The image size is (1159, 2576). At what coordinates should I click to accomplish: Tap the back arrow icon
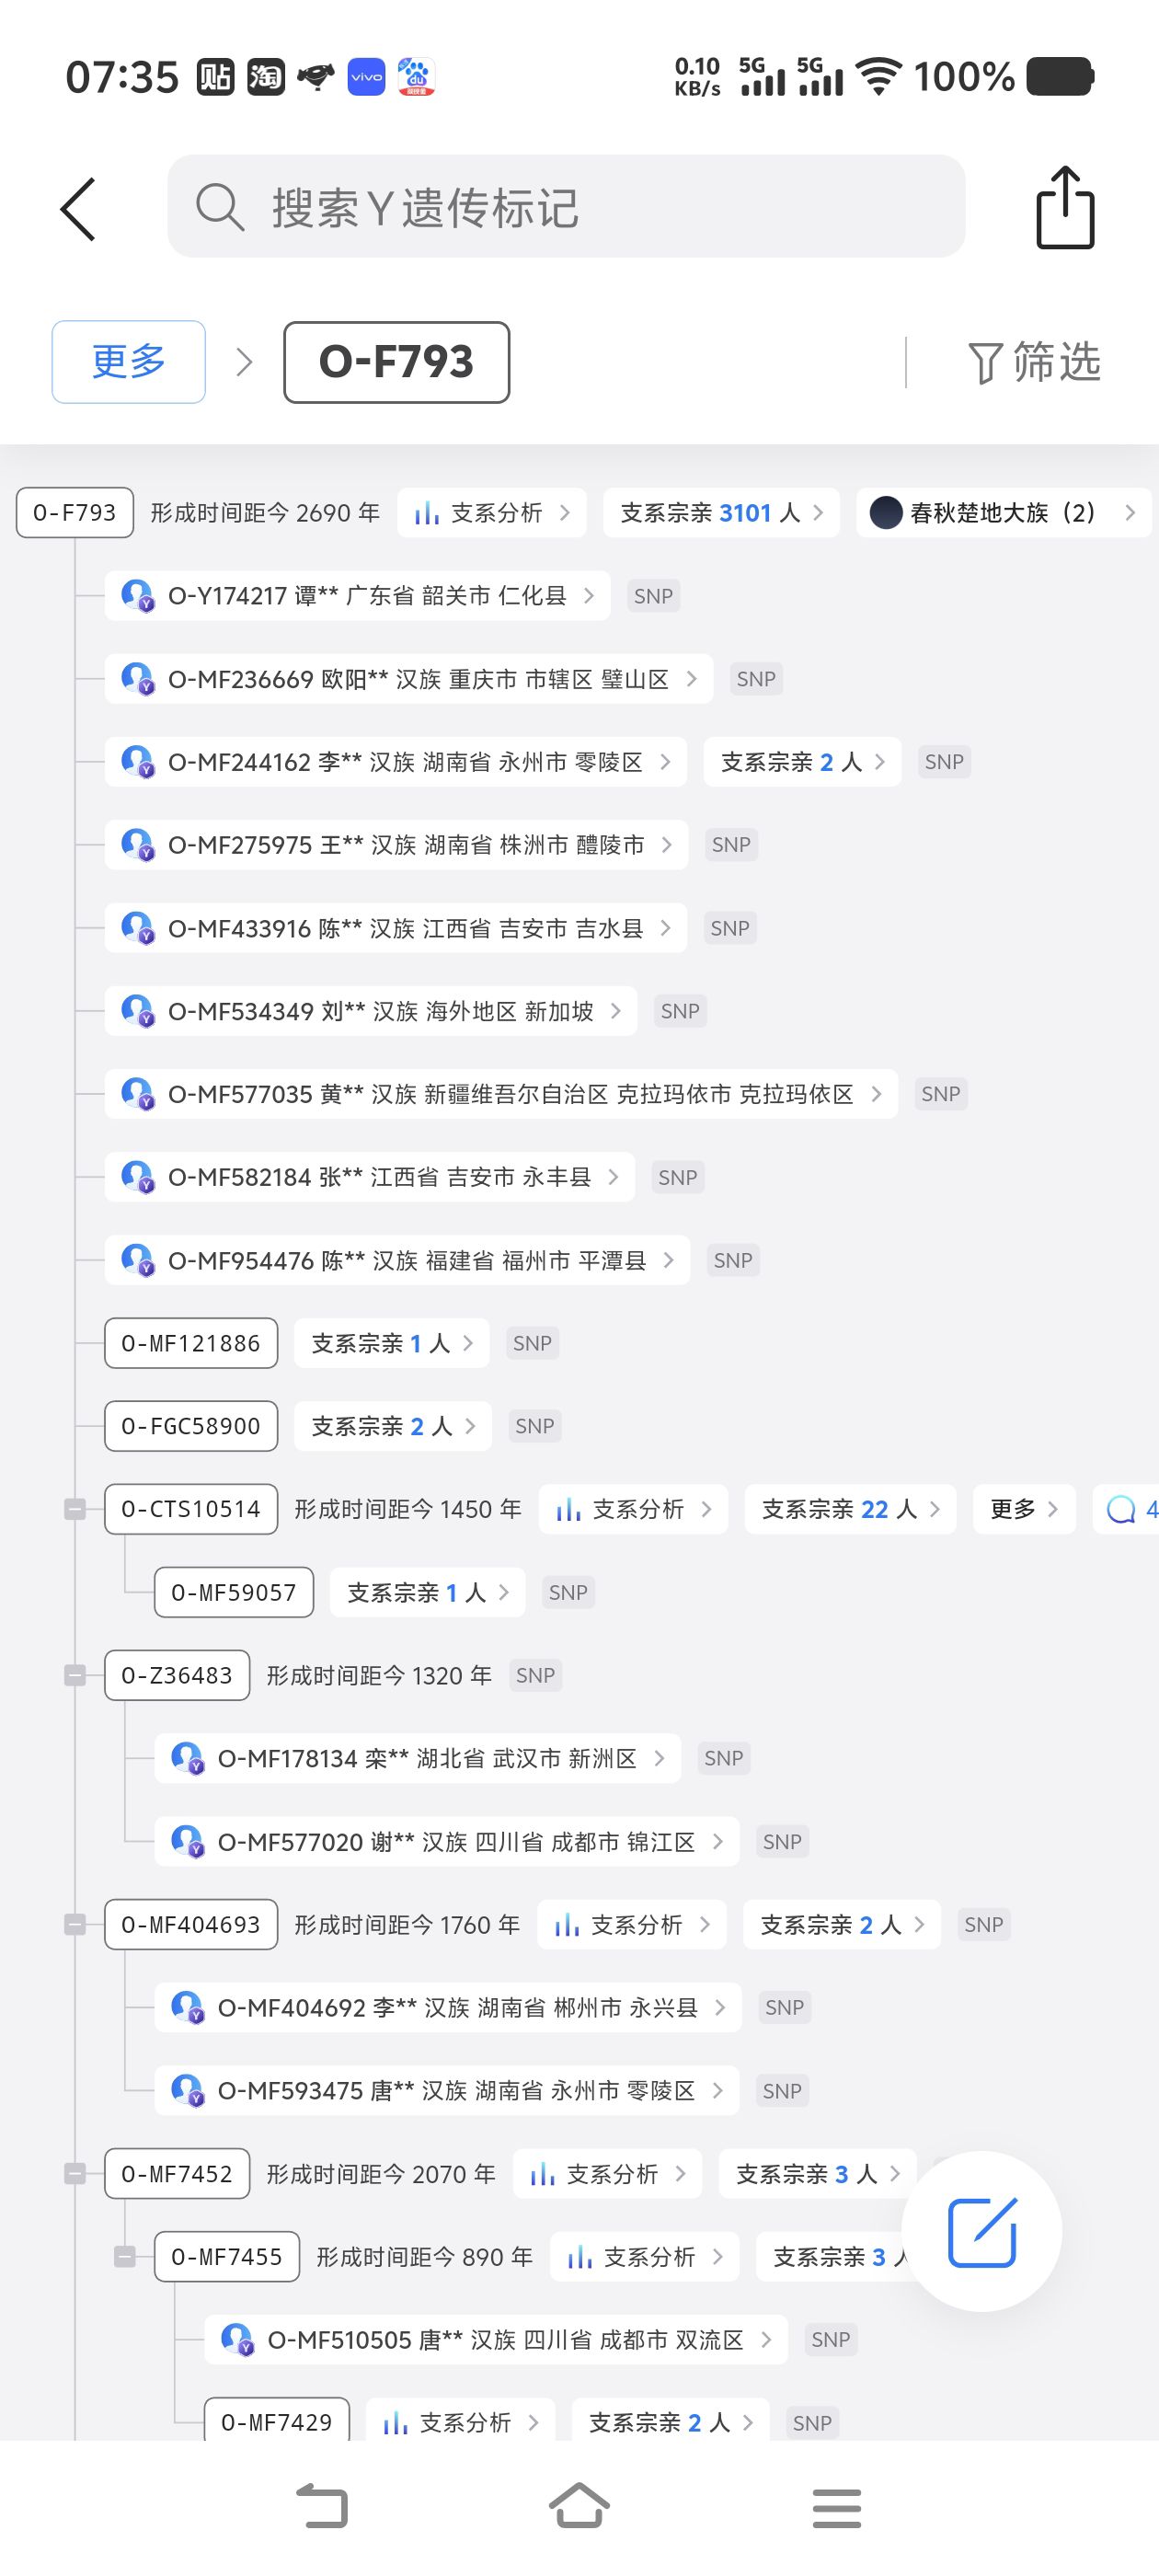tap(78, 209)
